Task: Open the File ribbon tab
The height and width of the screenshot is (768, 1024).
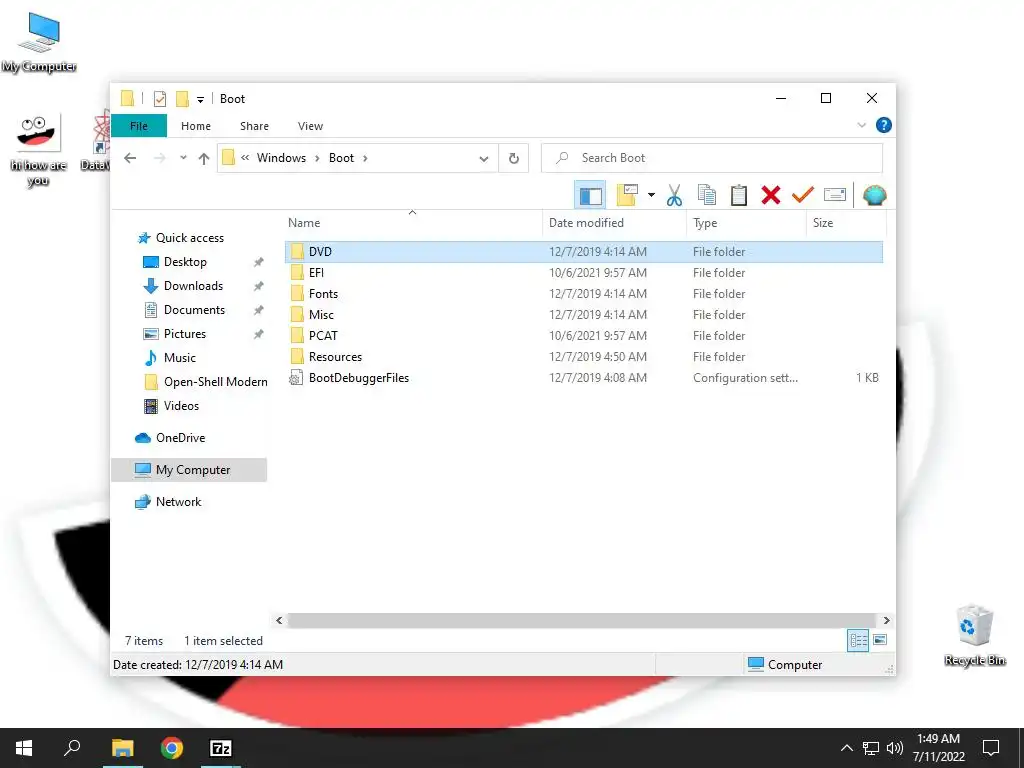Action: pyautogui.click(x=139, y=126)
